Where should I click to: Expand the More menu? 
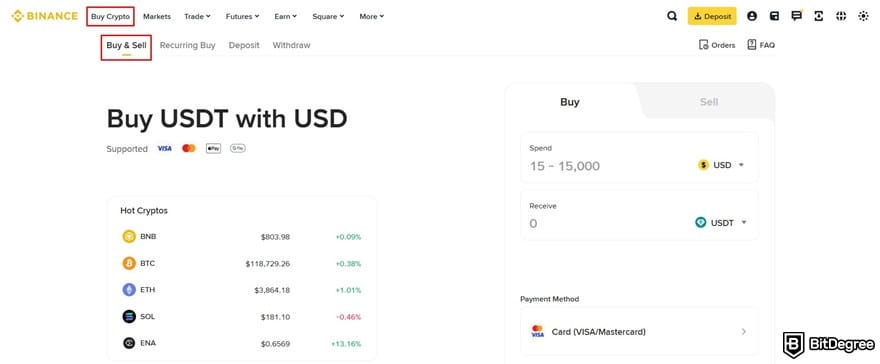[x=372, y=16]
